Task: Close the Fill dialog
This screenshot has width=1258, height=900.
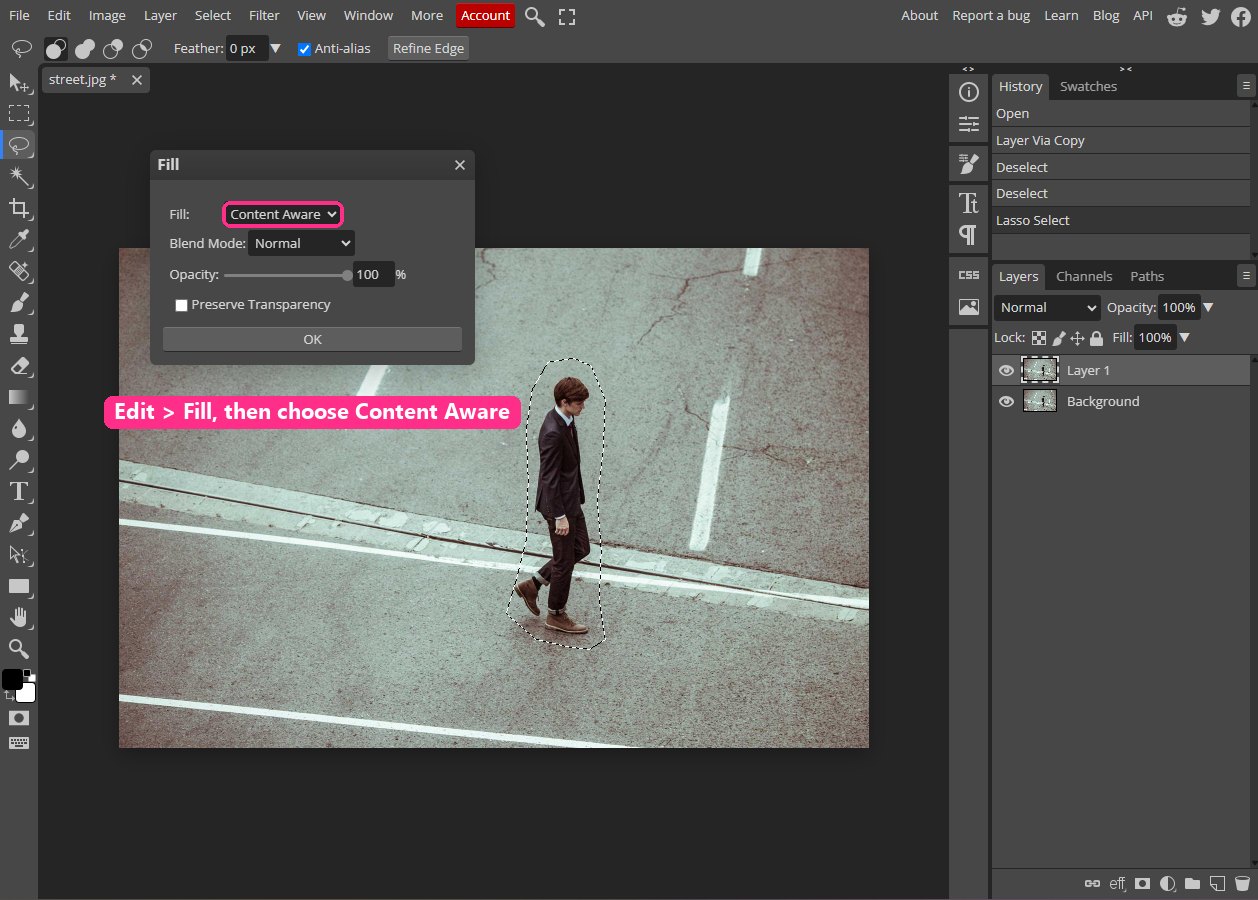Action: click(x=460, y=165)
